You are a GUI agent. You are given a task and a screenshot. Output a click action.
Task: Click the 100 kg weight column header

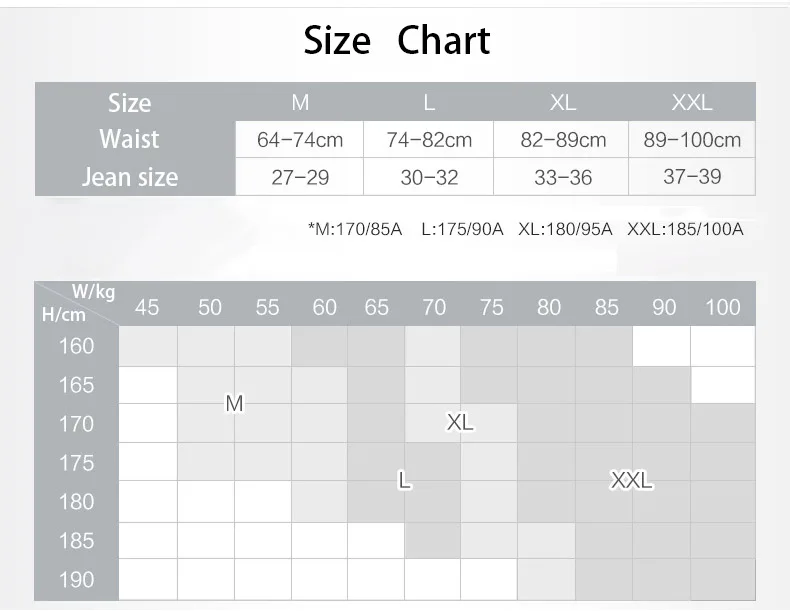point(722,307)
